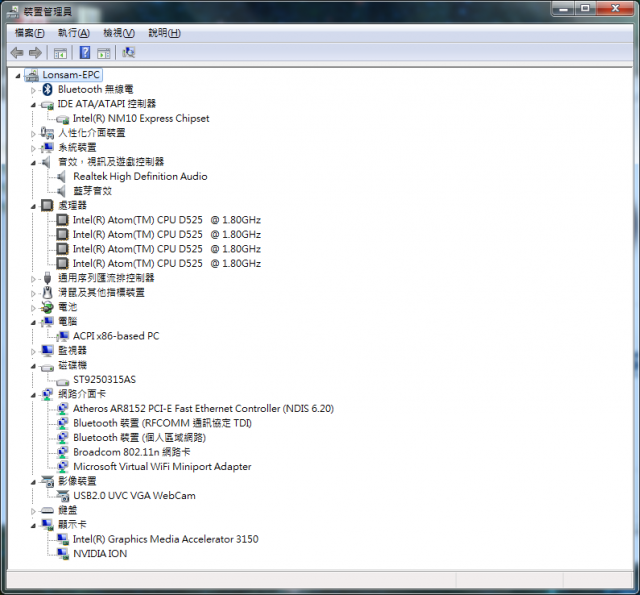Click the Forward arrow toolbar icon
This screenshot has height=595, width=640.
[x=36, y=53]
